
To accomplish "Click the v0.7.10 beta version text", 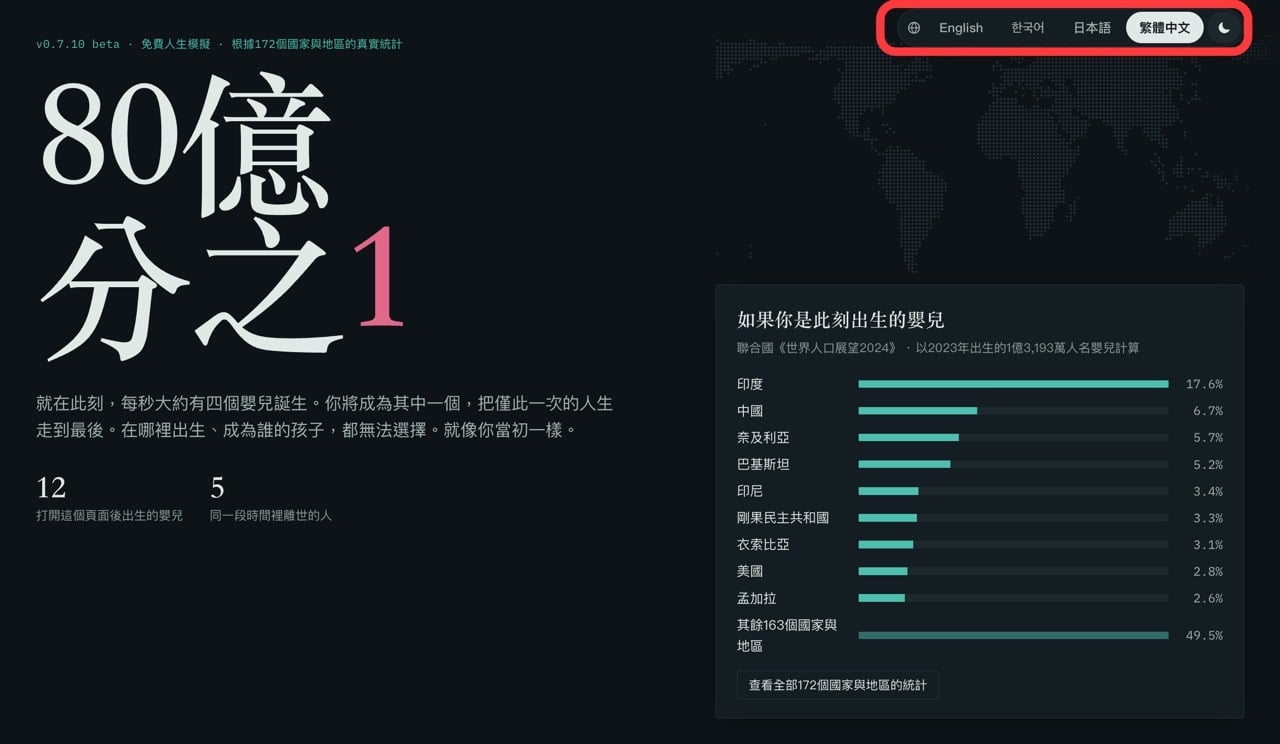I will 78,44.
